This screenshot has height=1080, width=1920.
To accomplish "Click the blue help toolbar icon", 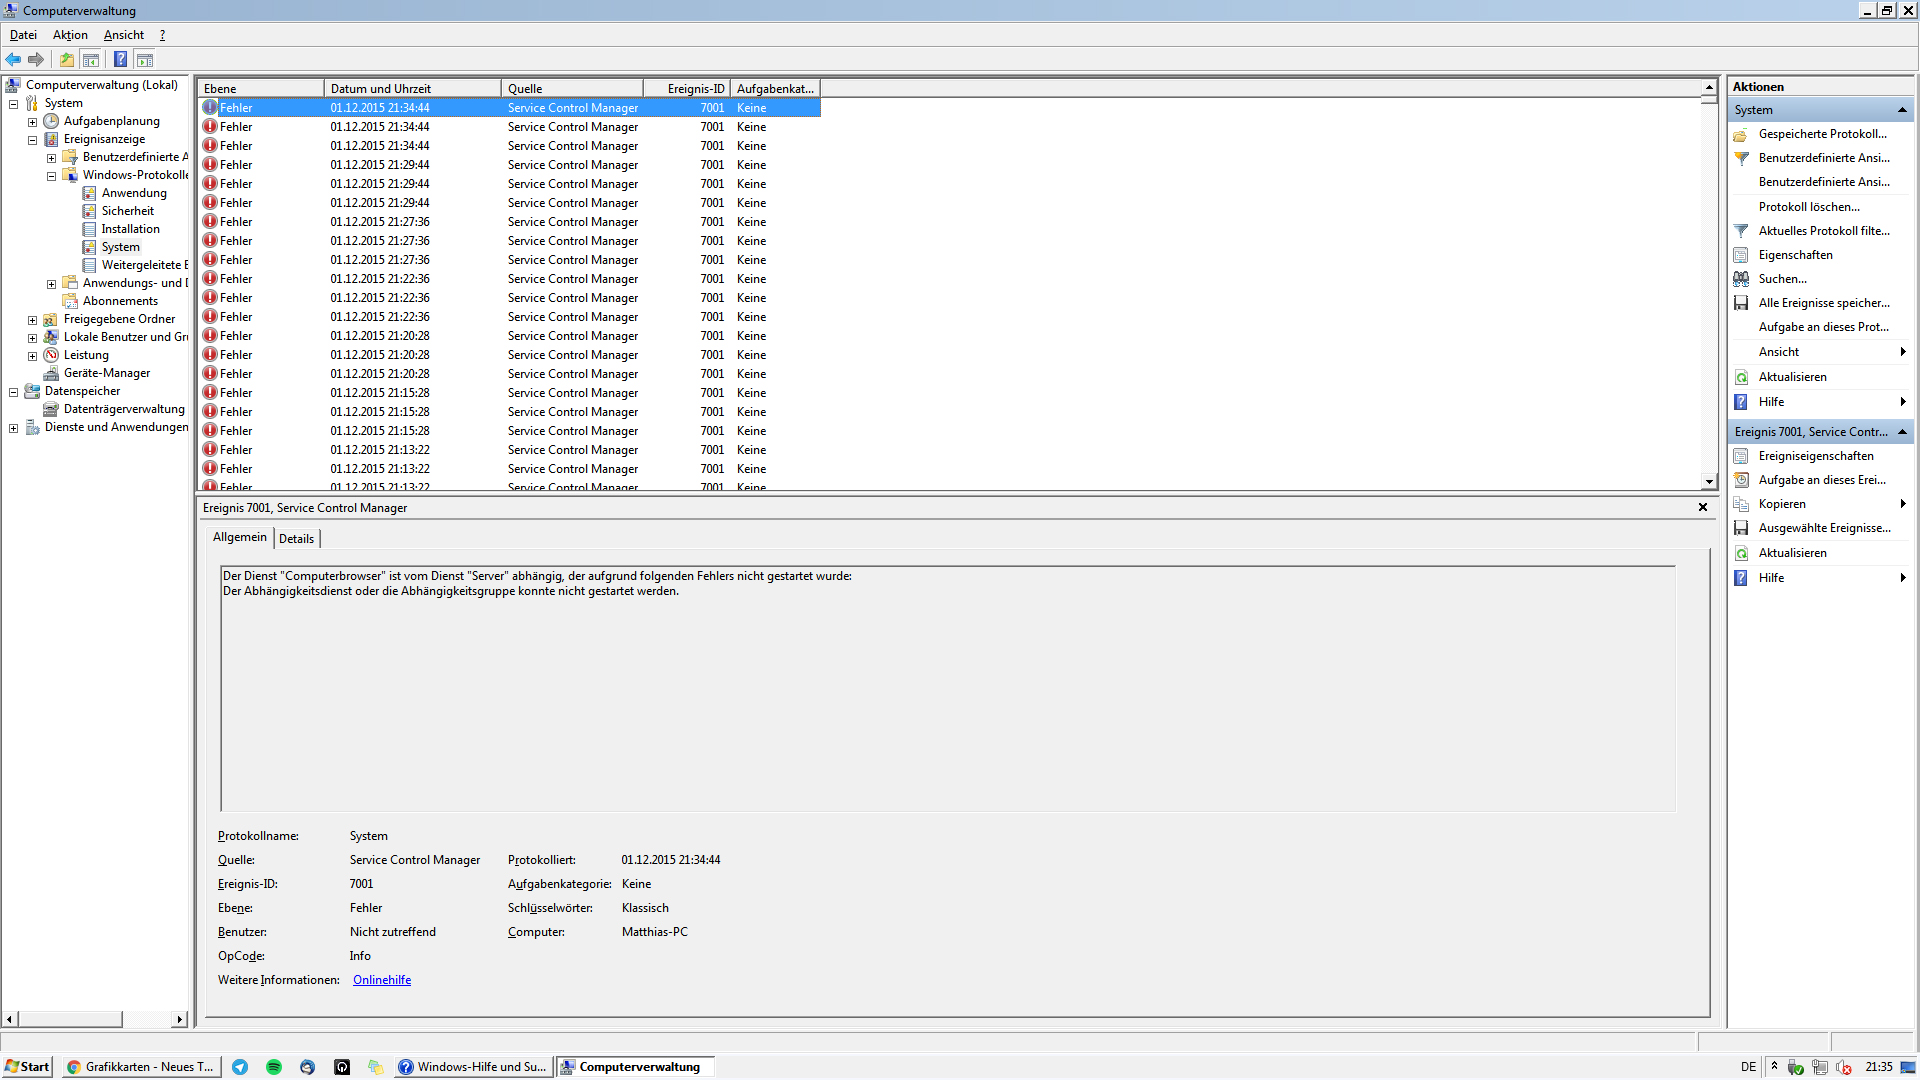I will [120, 60].
